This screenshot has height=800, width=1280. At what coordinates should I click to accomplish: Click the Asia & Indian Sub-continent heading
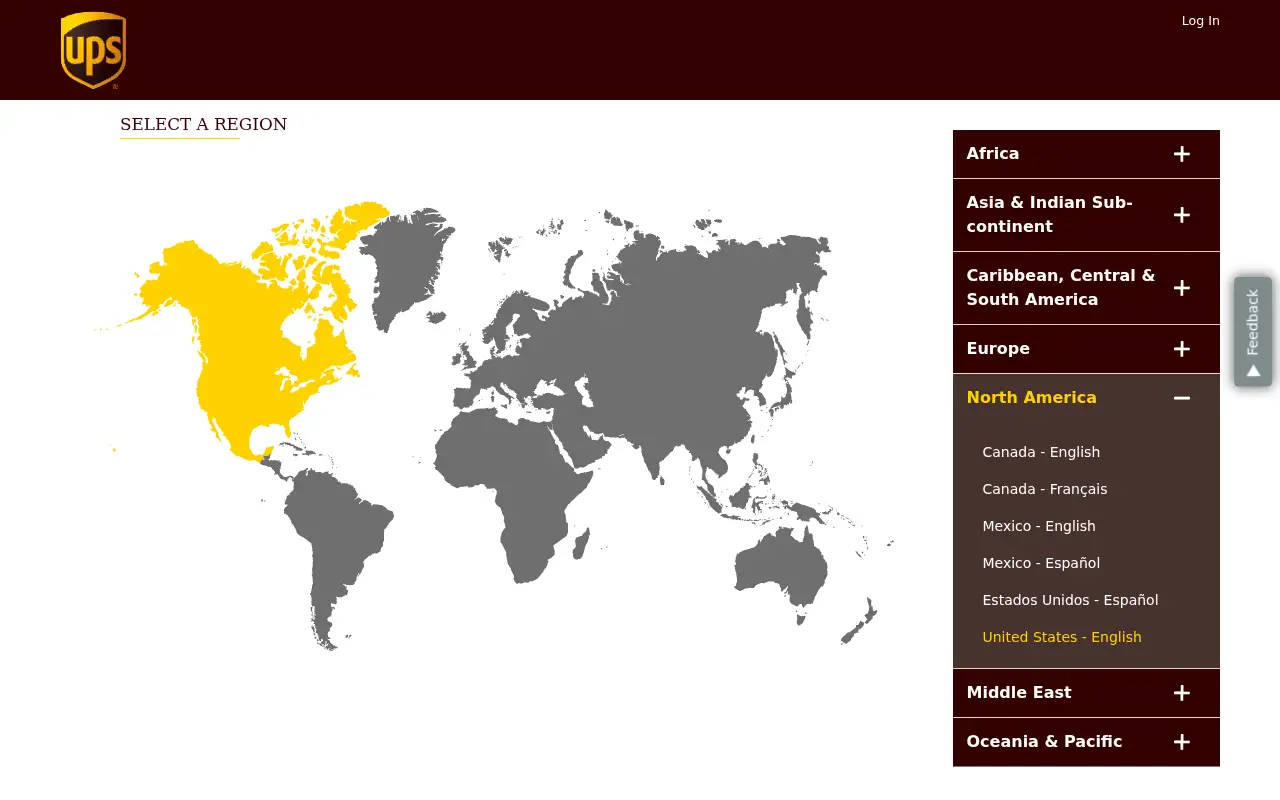click(1050, 214)
